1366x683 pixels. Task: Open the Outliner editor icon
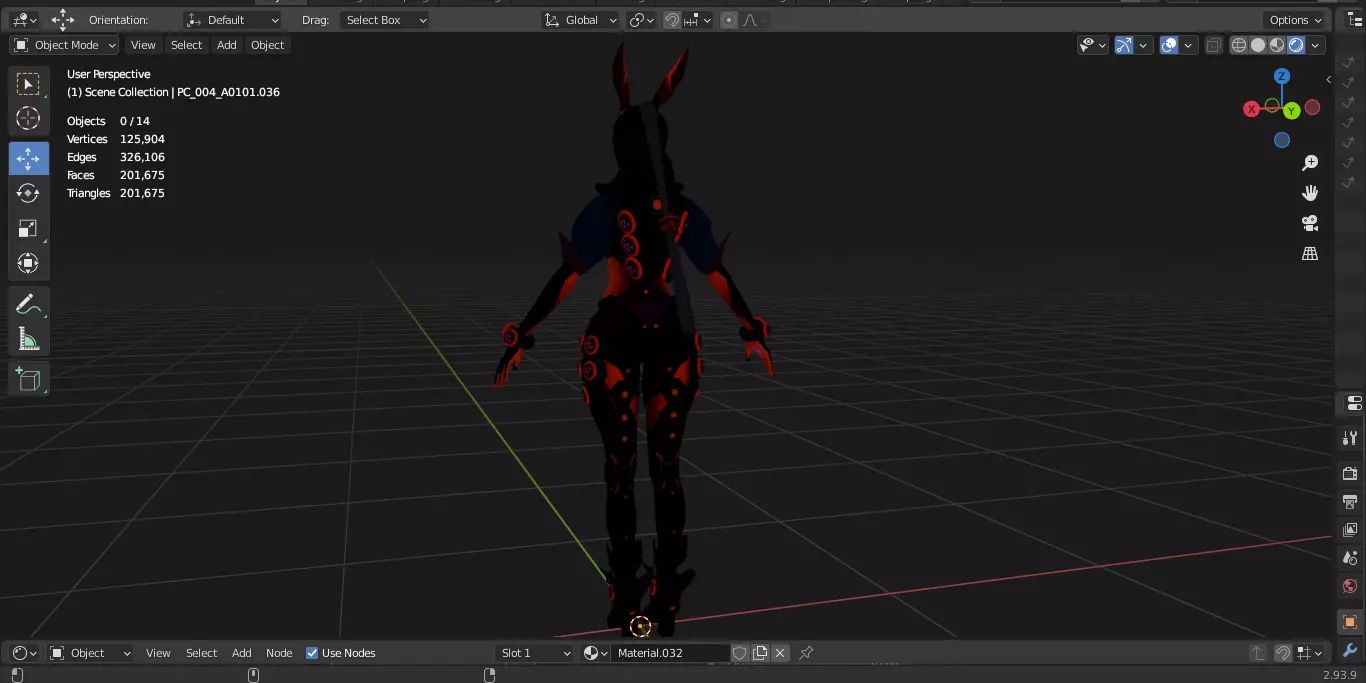[1352, 19]
